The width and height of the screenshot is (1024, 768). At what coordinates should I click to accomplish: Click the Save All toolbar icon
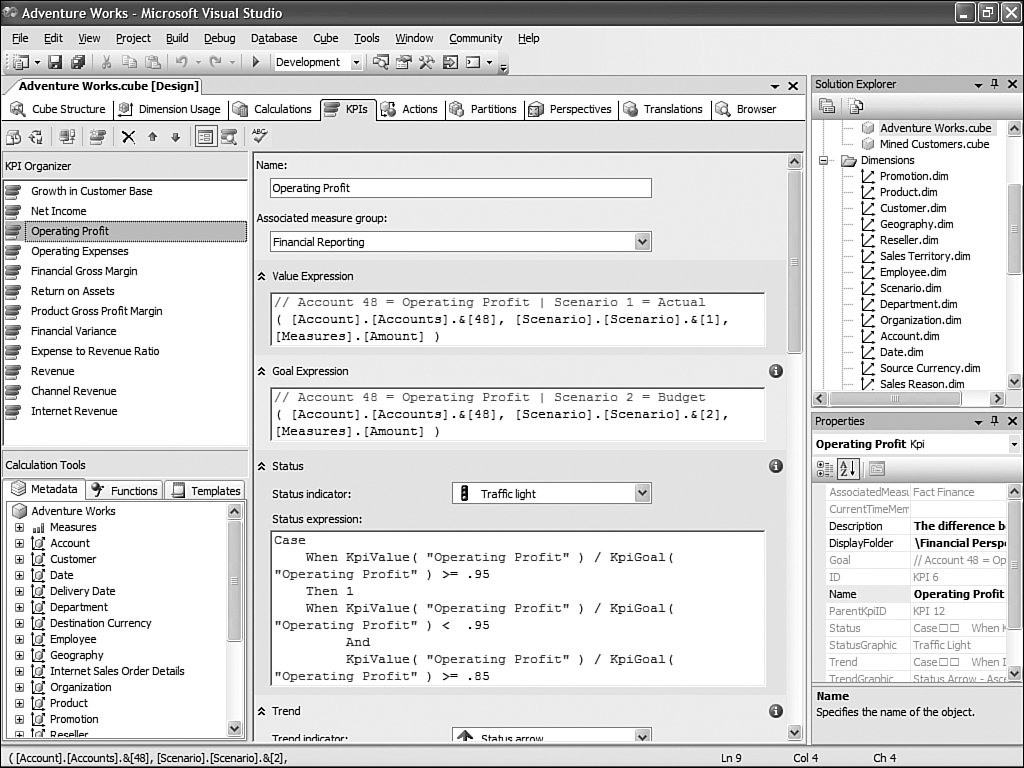(78, 62)
